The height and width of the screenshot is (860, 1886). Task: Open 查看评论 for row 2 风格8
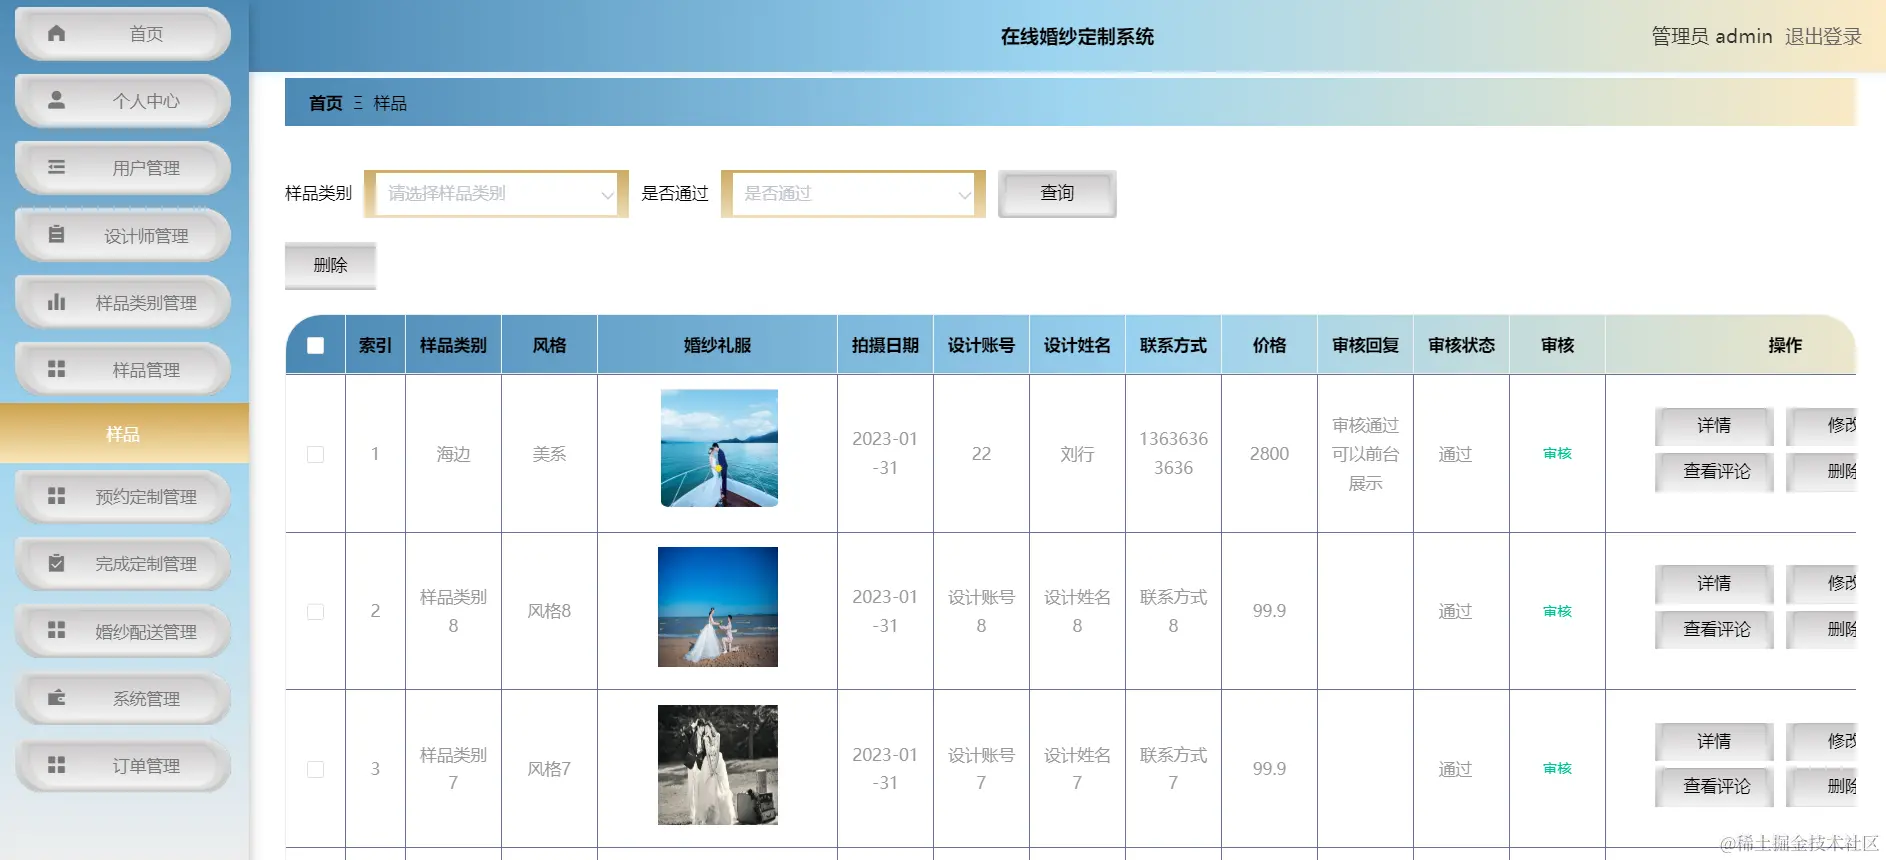coord(1714,630)
